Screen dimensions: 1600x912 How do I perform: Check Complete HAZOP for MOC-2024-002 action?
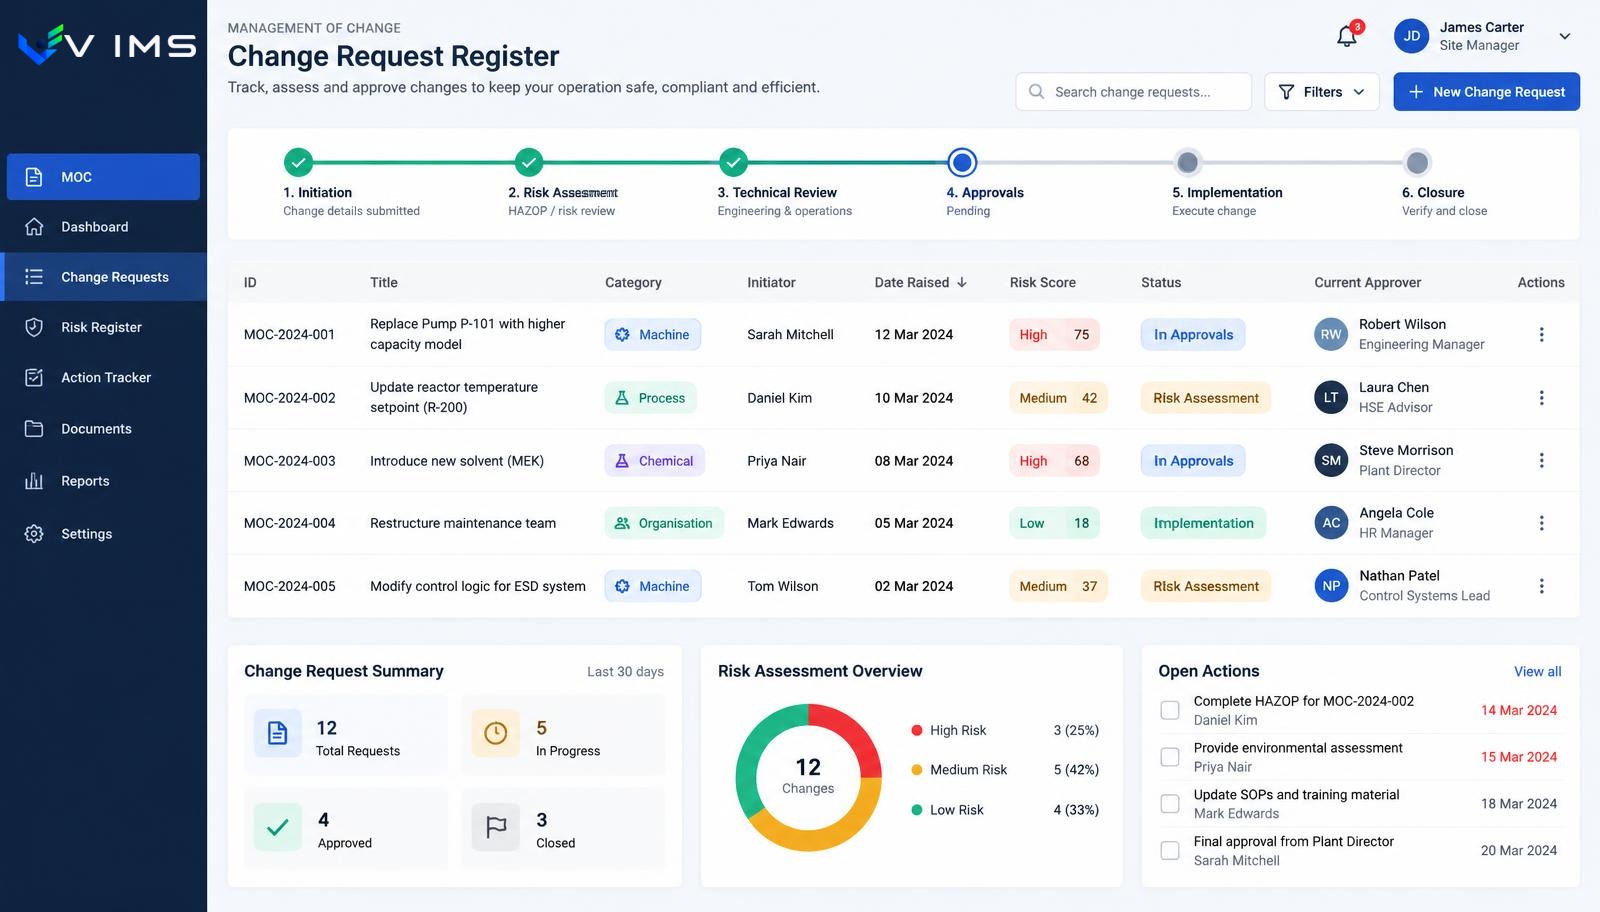(x=1169, y=710)
